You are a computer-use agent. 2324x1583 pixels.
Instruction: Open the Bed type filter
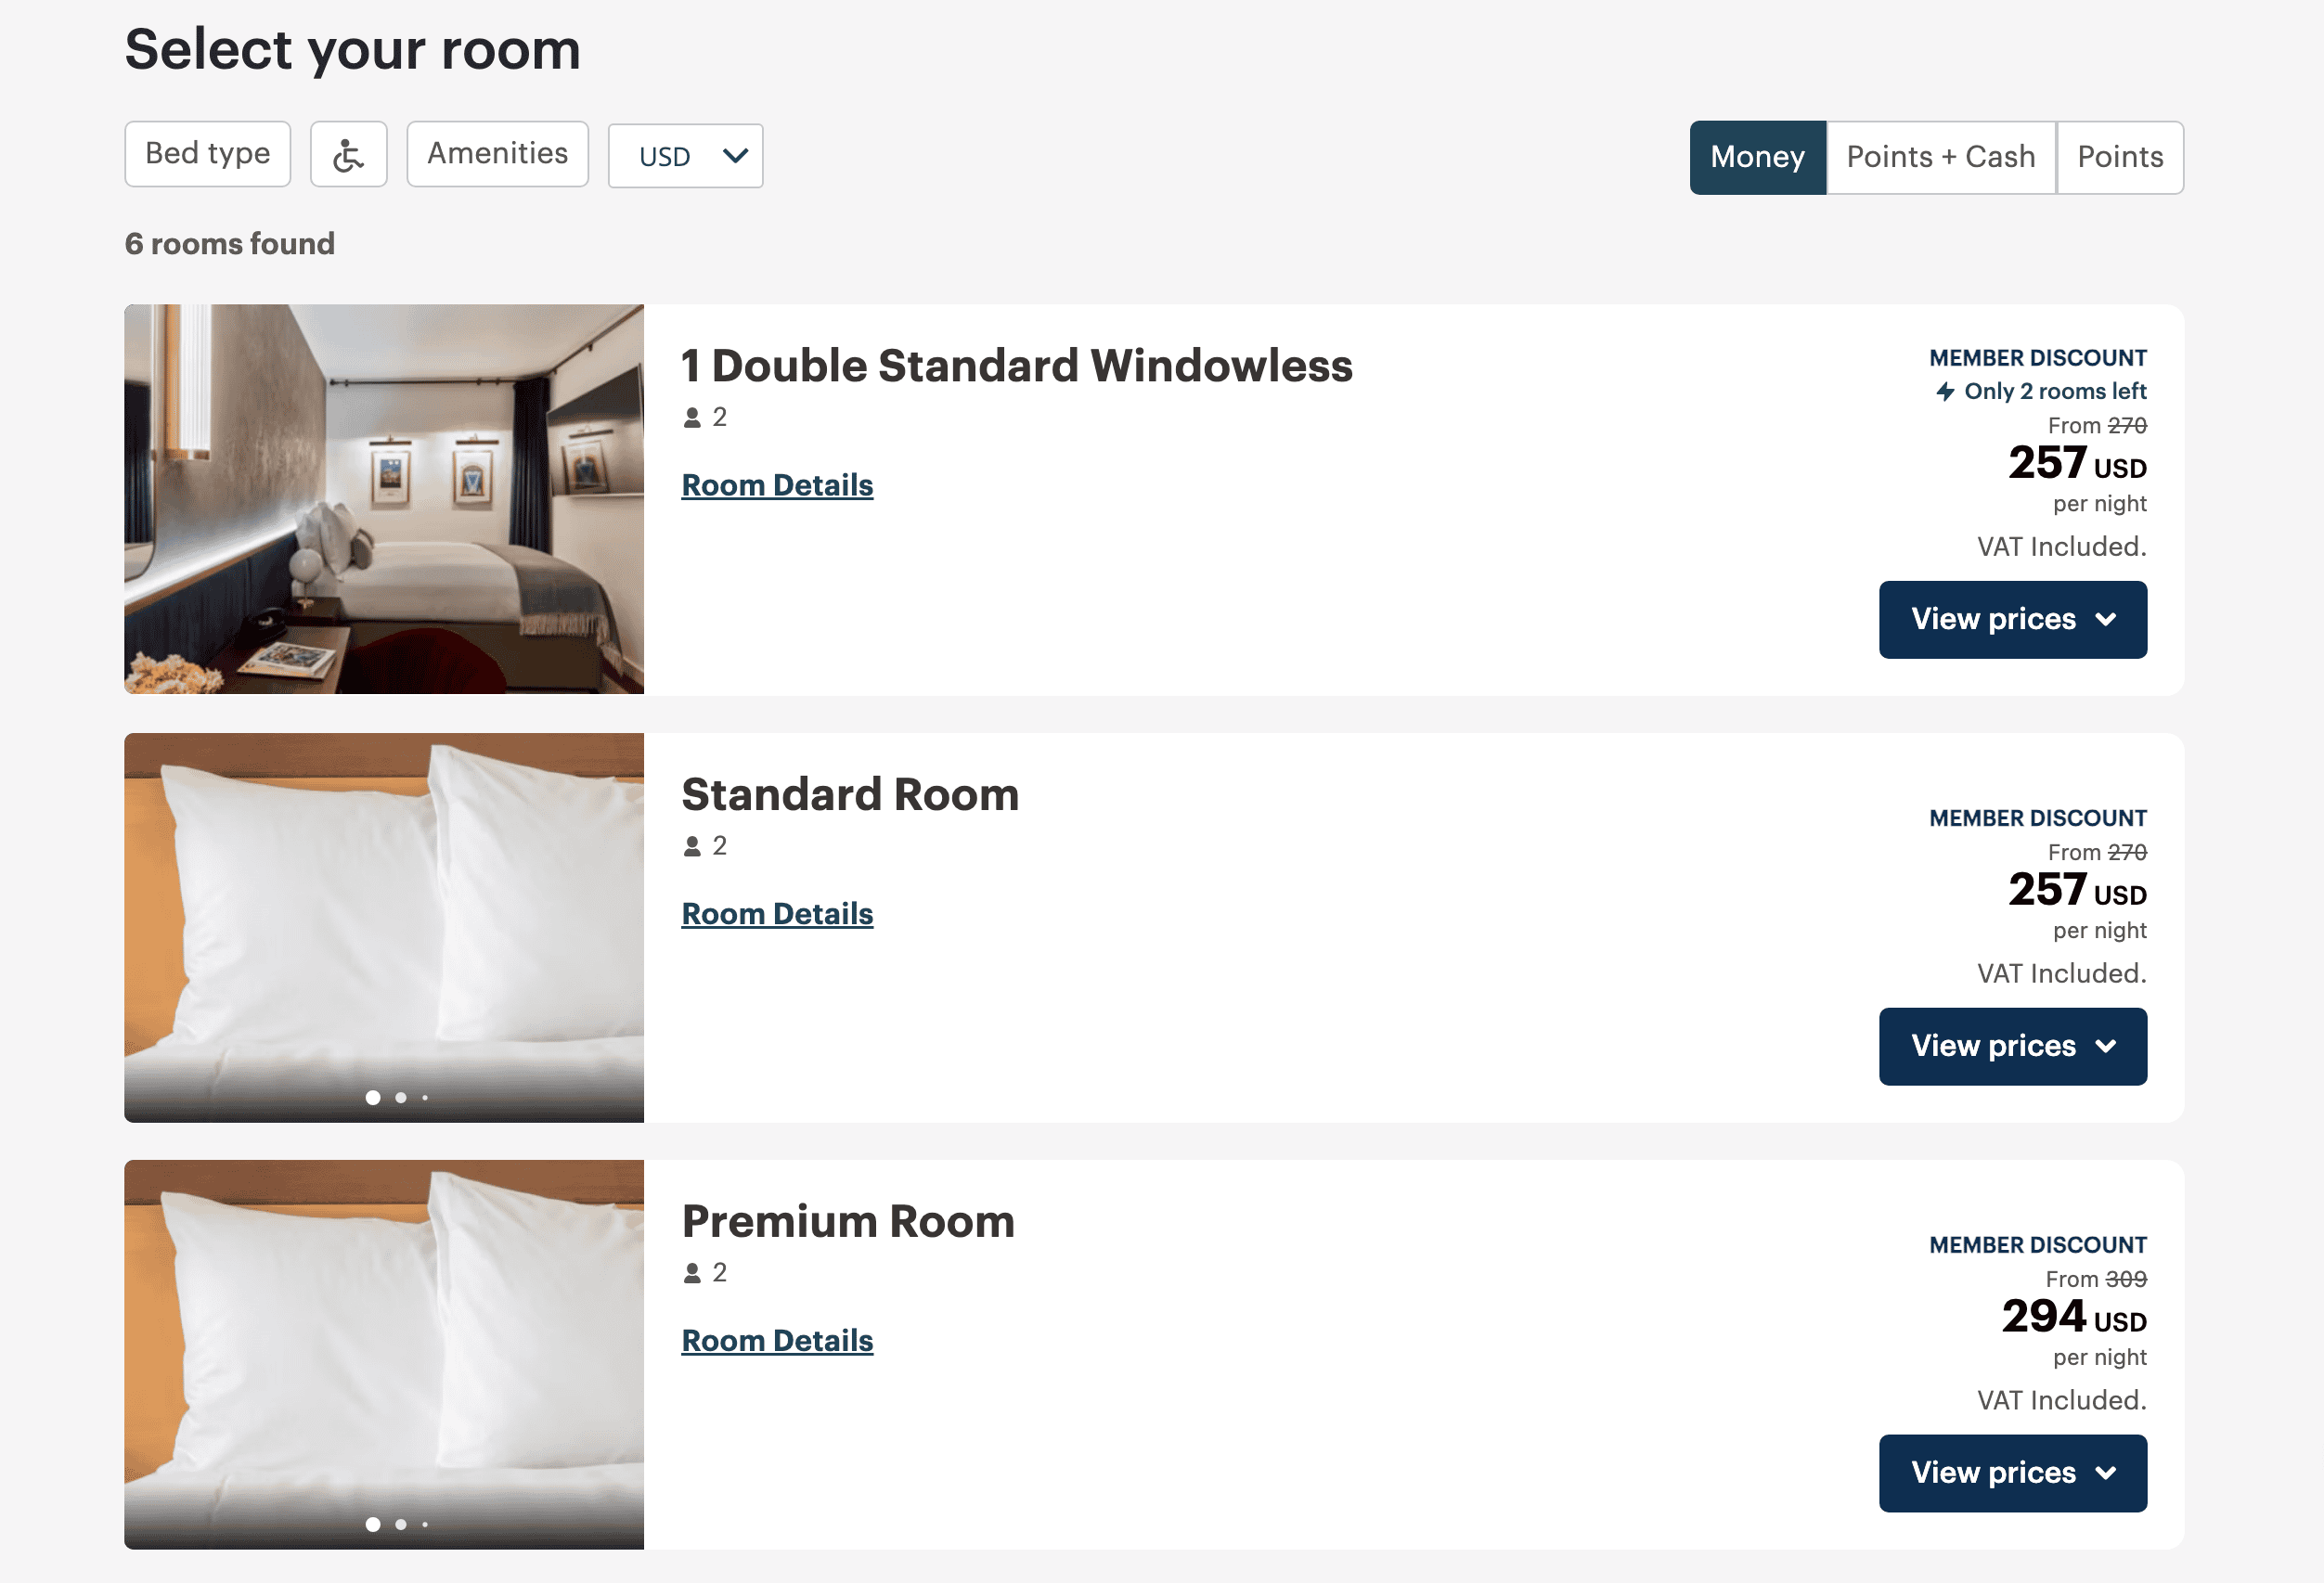click(207, 154)
